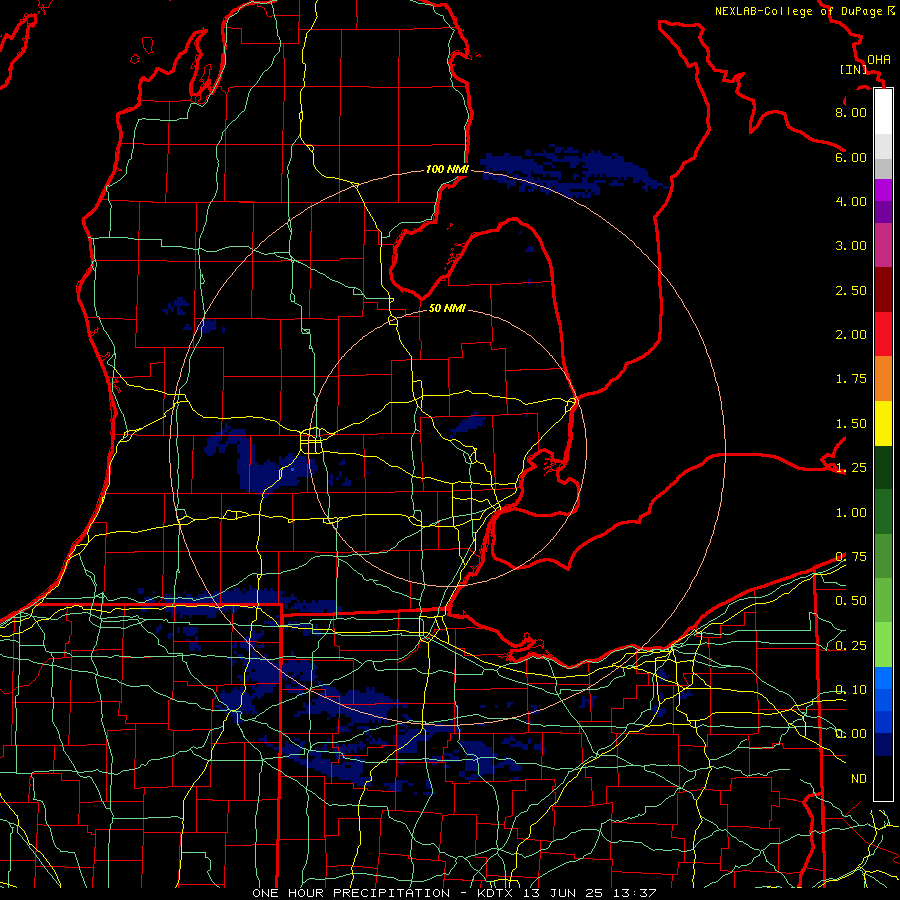Select the 1.75 inch legend value
Screen dimensions: 900x900
851,379
